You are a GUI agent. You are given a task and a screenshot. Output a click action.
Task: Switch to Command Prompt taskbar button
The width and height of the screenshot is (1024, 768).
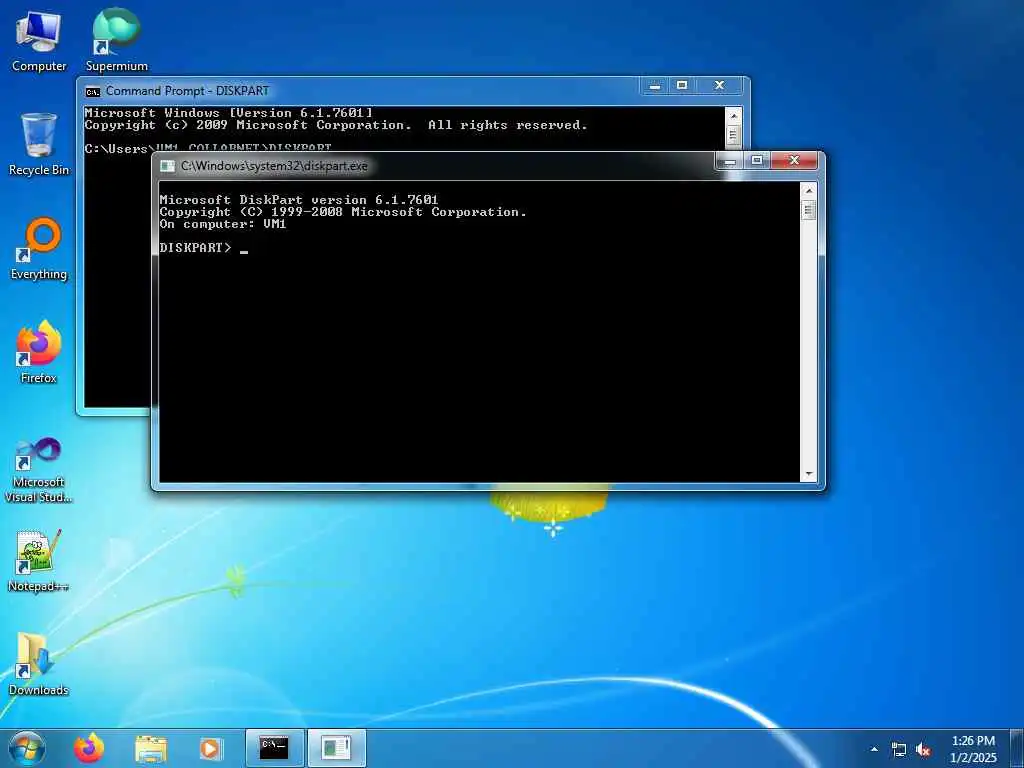click(x=274, y=748)
